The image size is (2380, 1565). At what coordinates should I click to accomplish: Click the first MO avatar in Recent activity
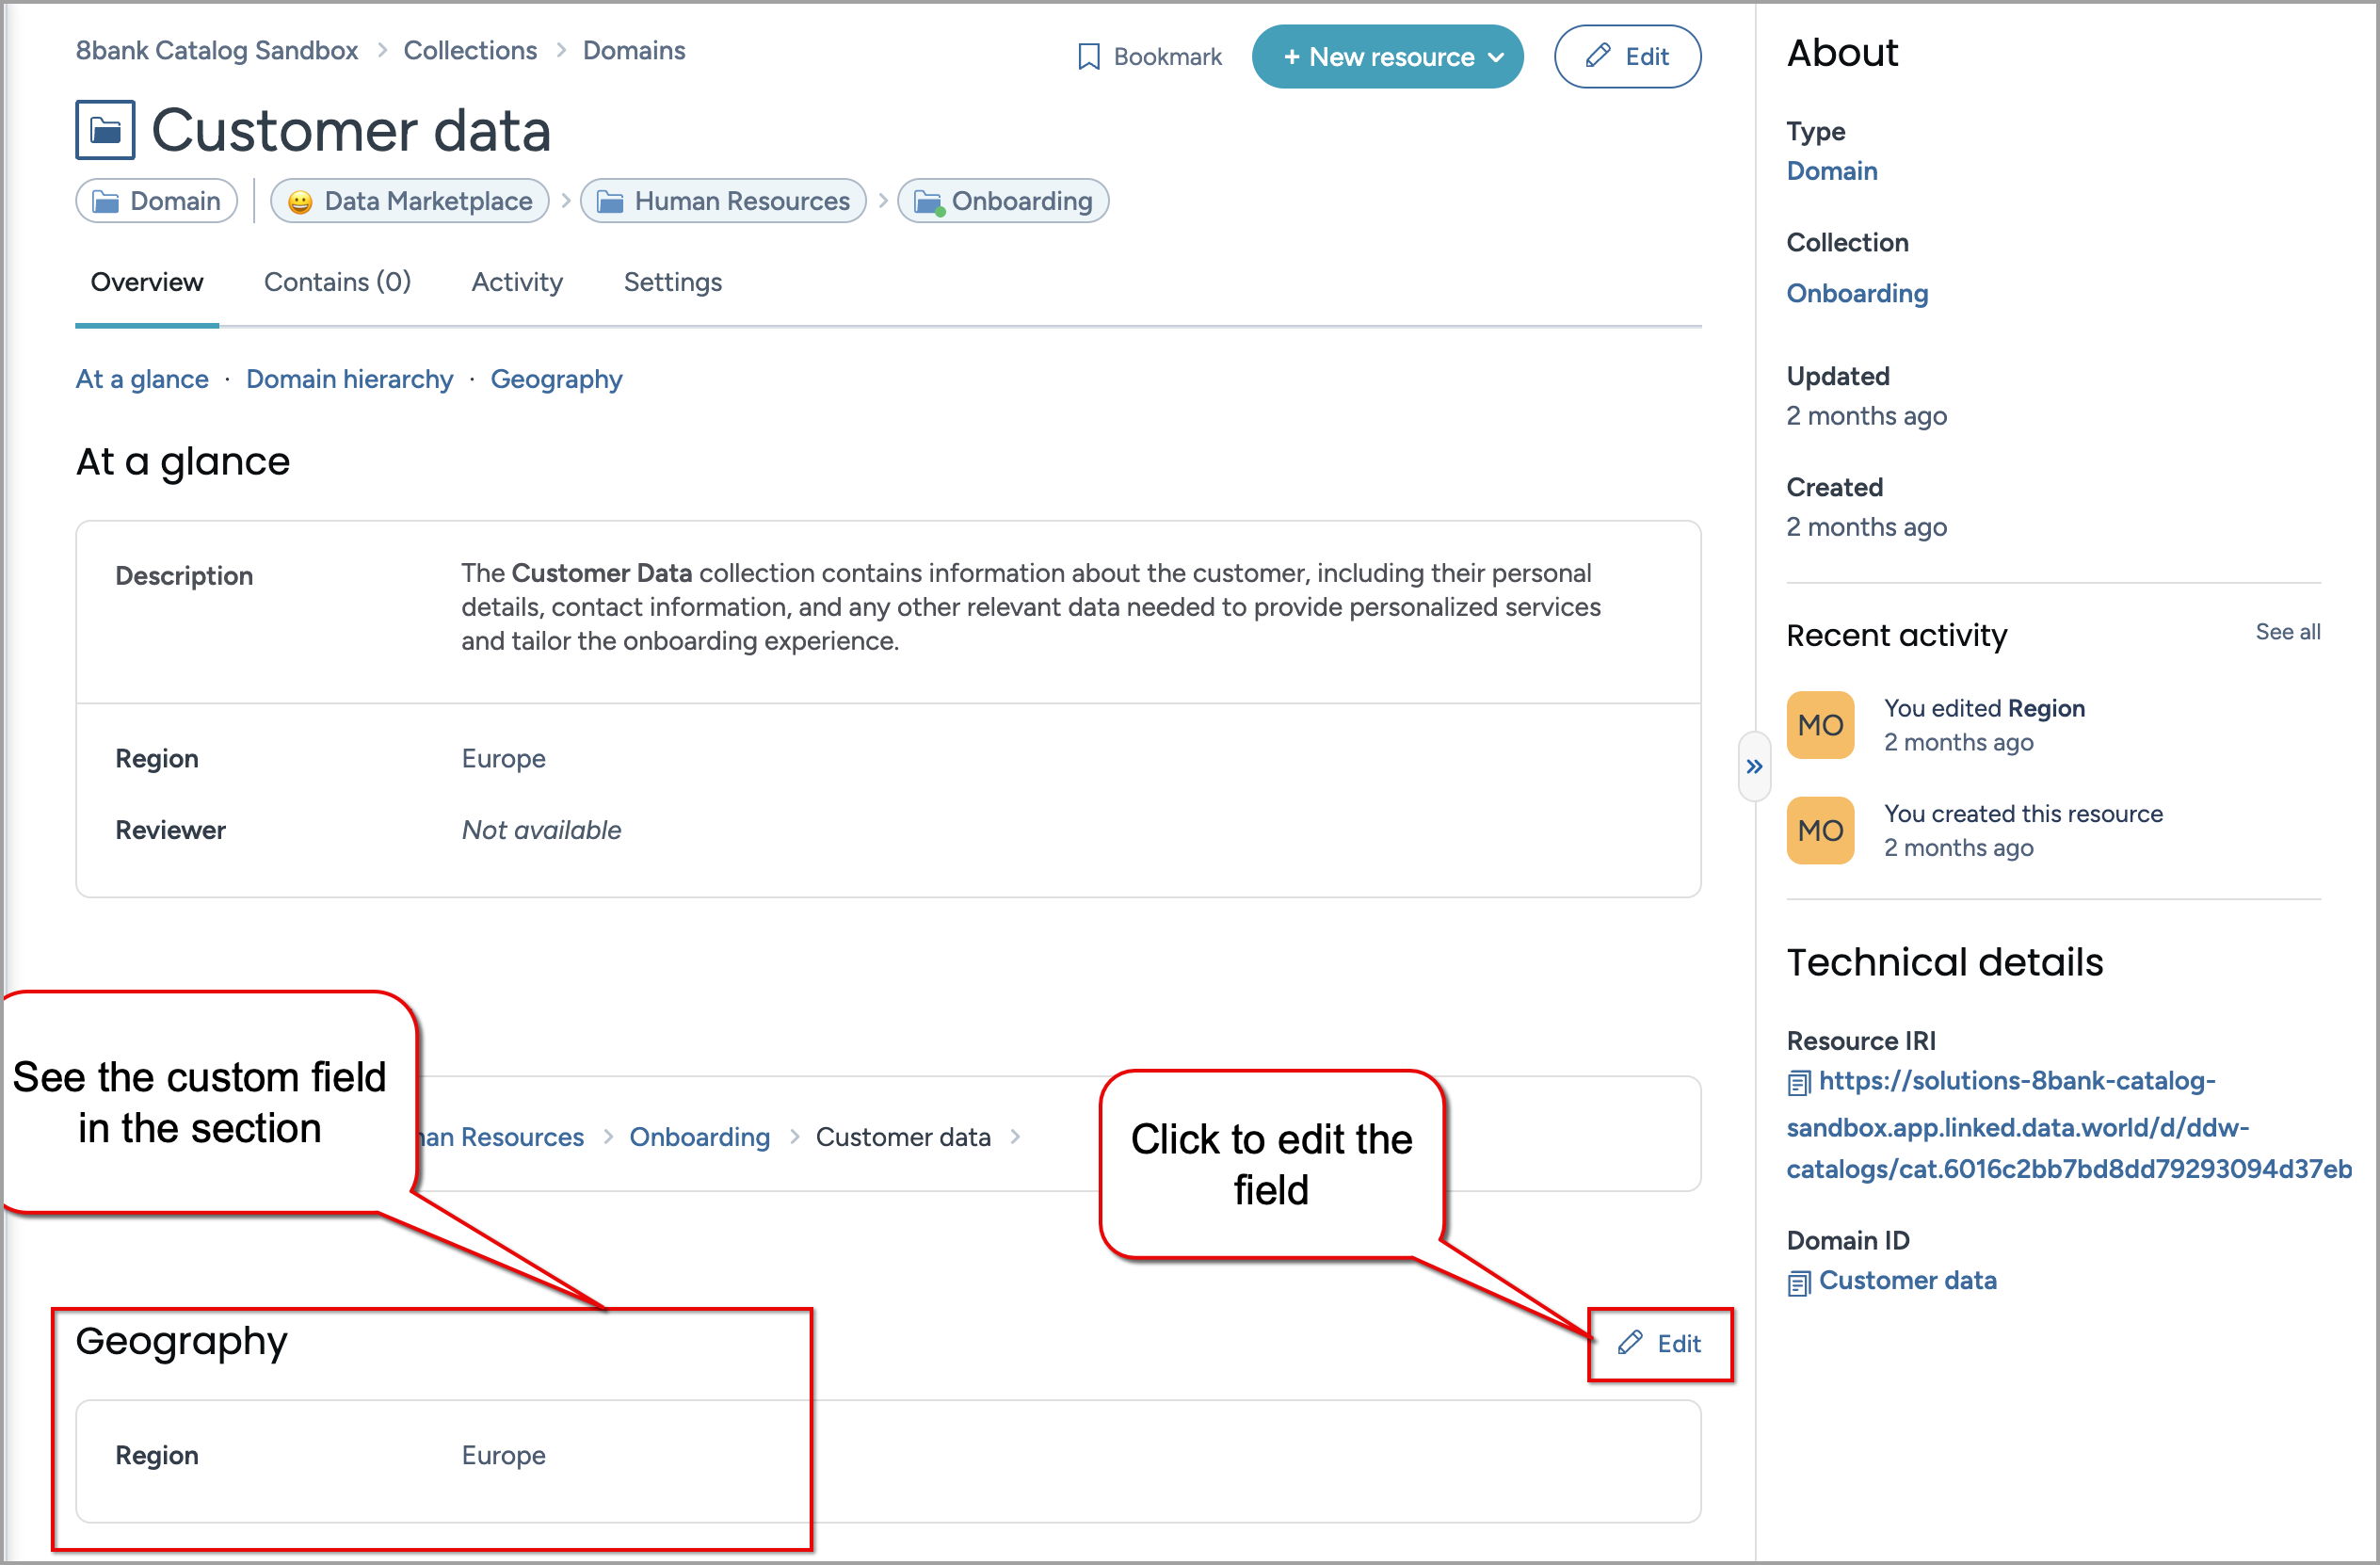click(1819, 725)
